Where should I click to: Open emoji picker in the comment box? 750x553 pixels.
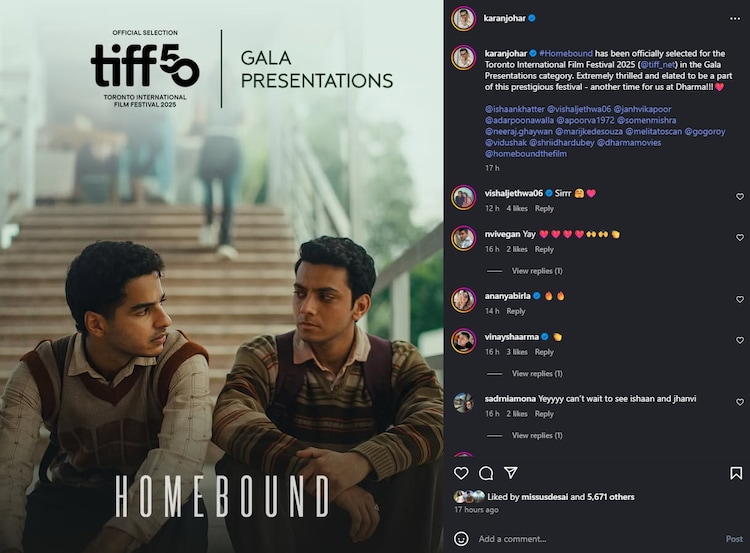(x=461, y=539)
